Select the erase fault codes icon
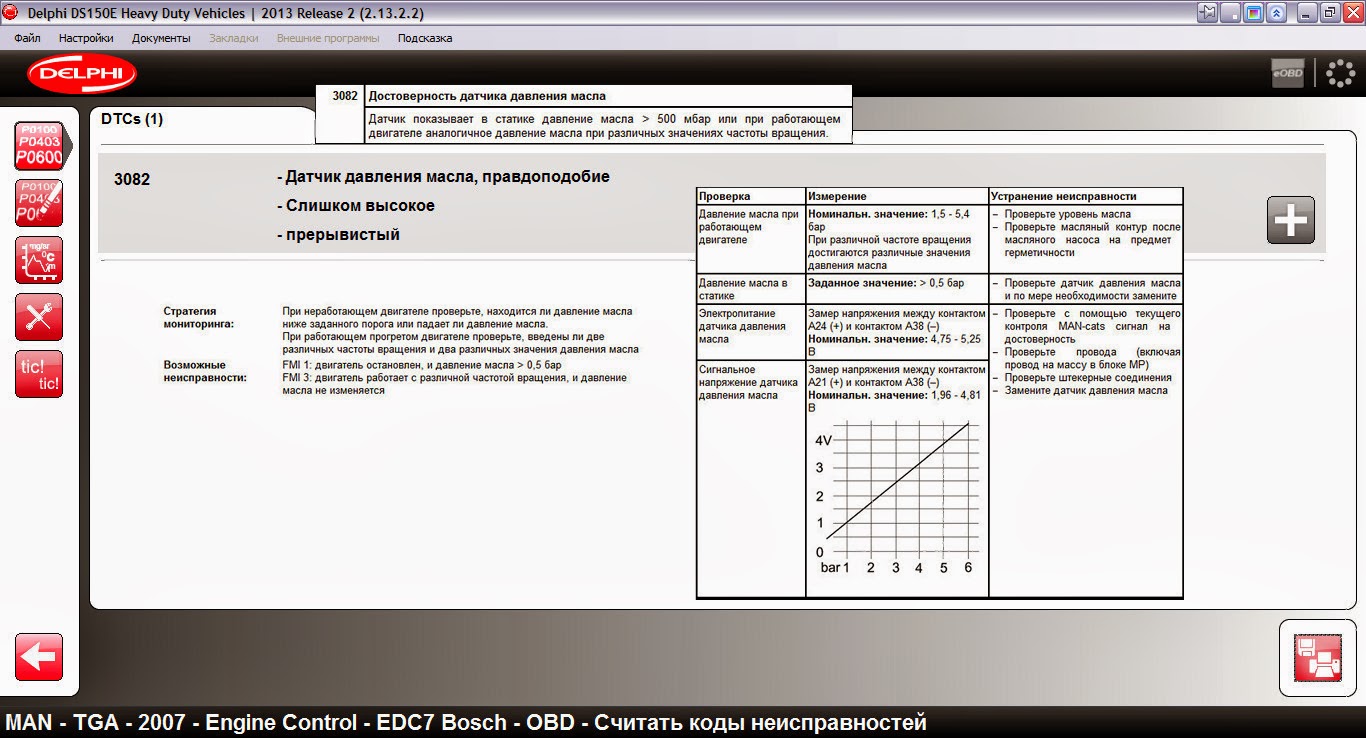 pyautogui.click(x=39, y=204)
